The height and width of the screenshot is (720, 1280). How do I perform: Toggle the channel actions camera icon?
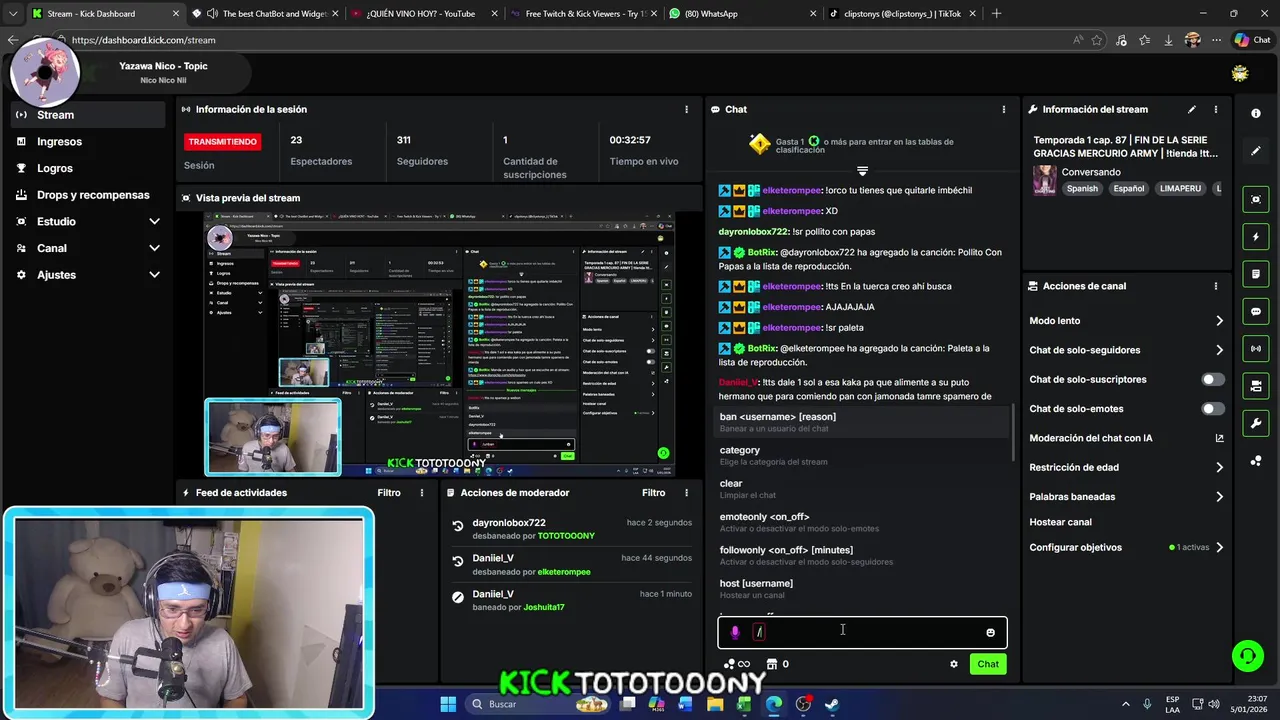[x=1256, y=386]
